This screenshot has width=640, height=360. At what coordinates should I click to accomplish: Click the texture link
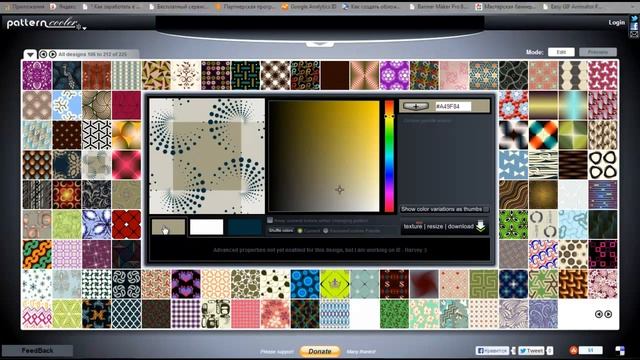[x=413, y=226]
